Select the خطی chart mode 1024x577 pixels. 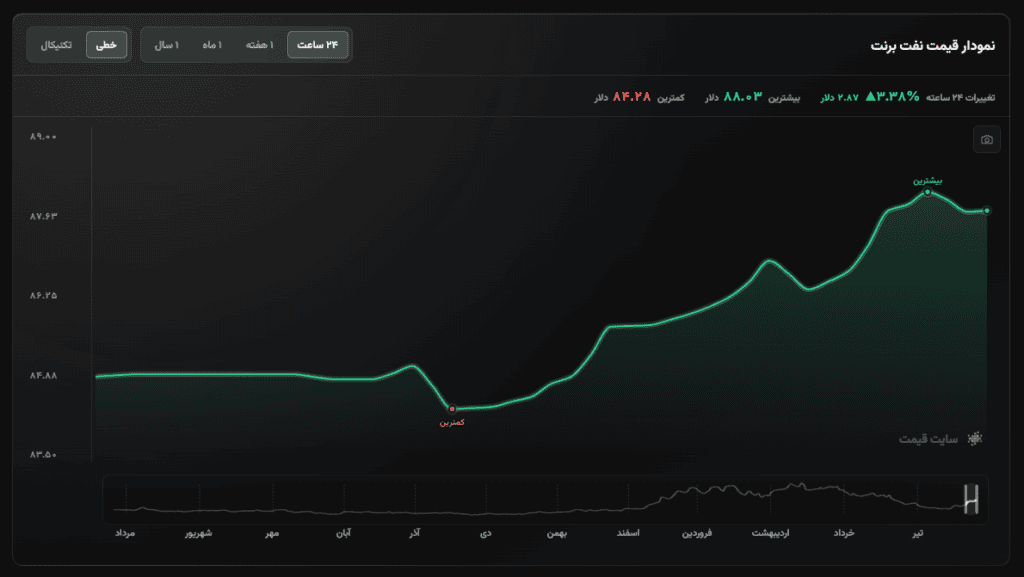pyautogui.click(x=106, y=45)
